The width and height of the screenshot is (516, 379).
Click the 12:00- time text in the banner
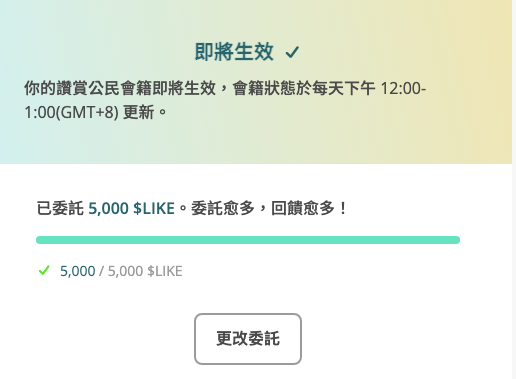[403, 89]
